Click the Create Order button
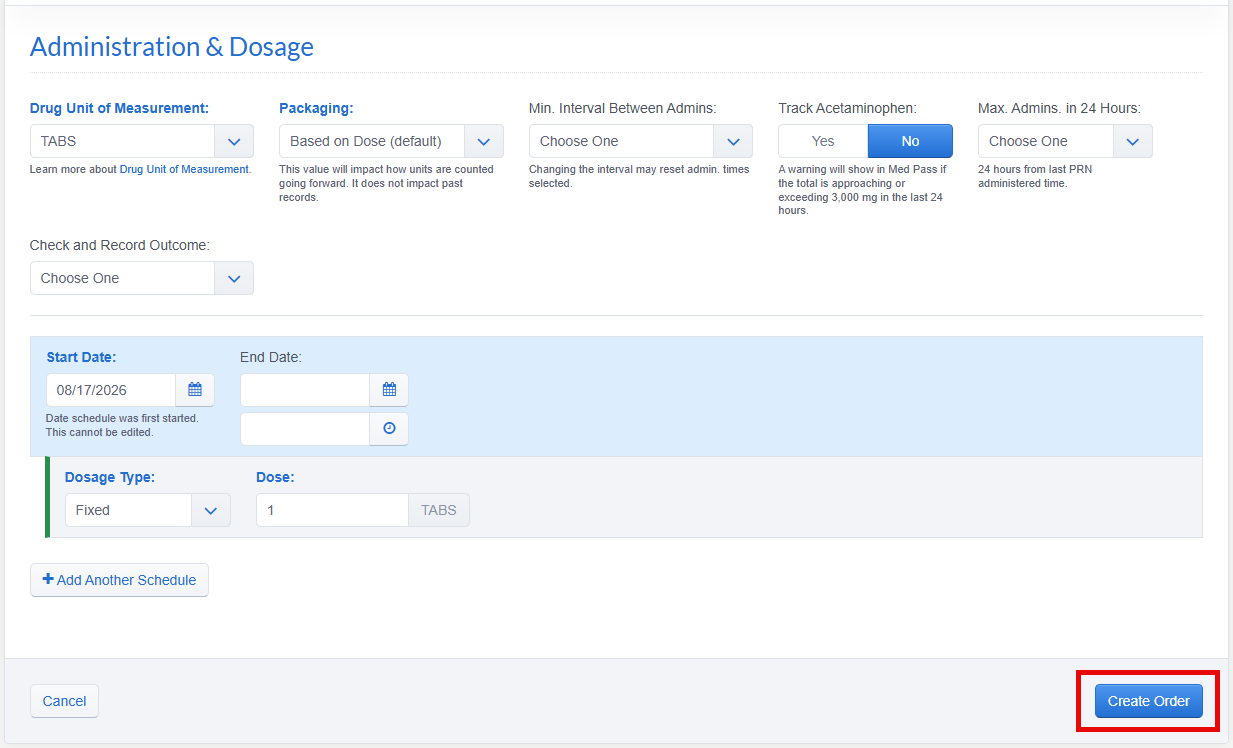This screenshot has height=748, width=1233. tap(1148, 701)
